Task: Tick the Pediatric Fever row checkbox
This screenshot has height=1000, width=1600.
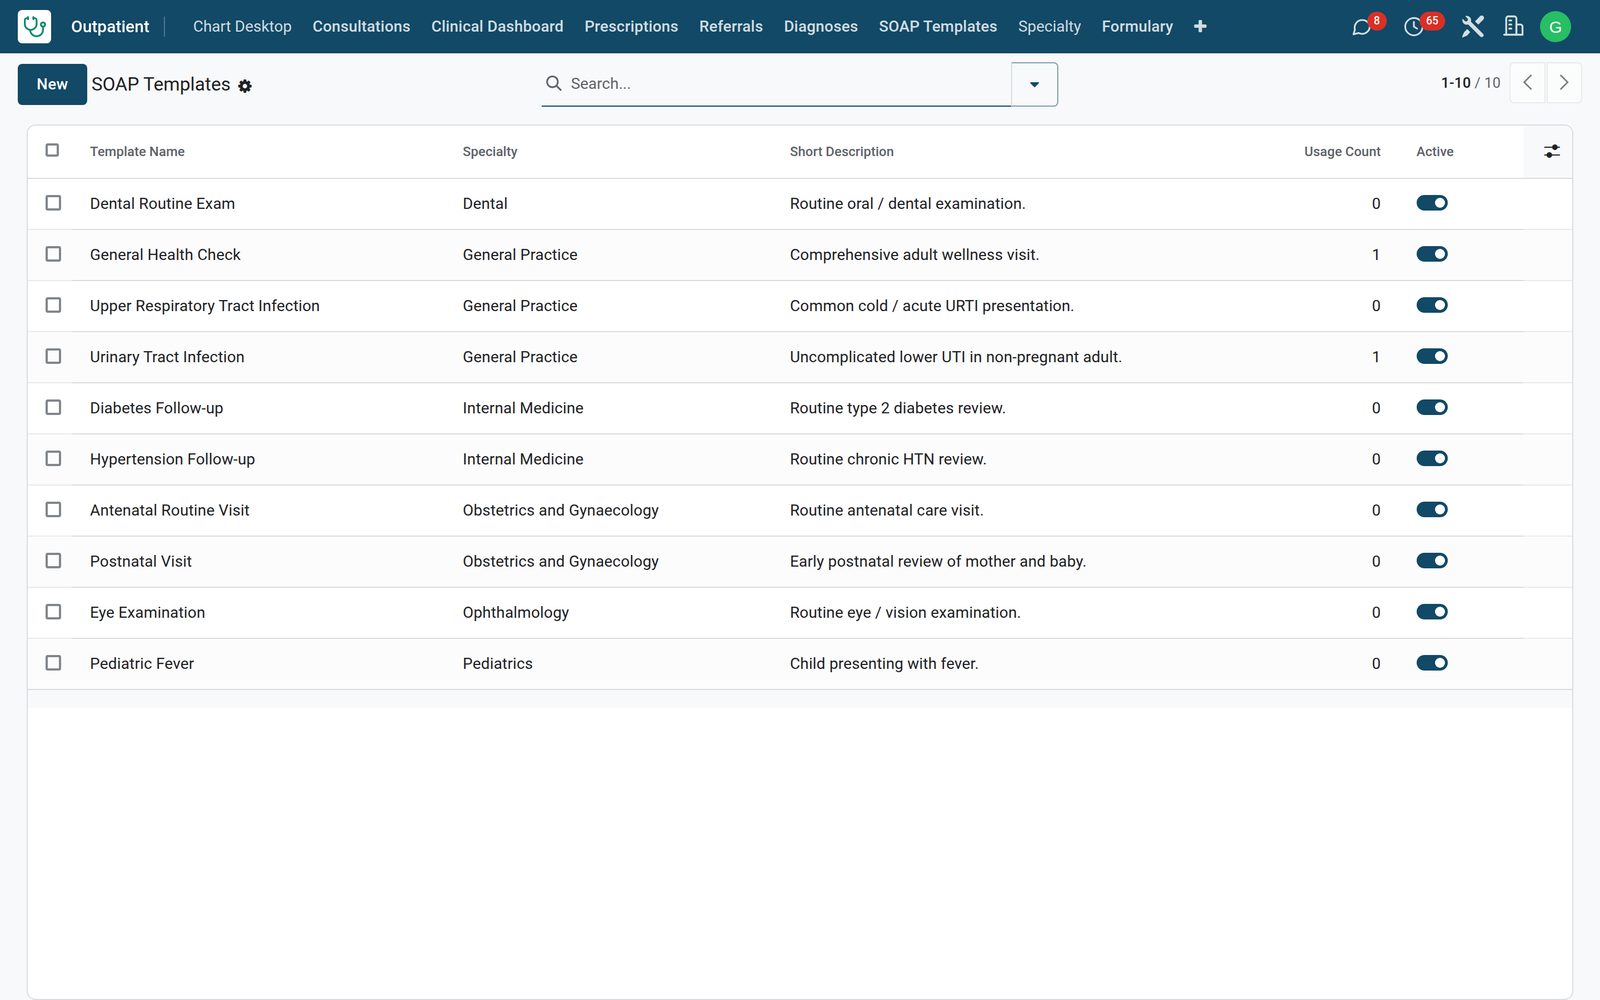Action: coord(53,663)
